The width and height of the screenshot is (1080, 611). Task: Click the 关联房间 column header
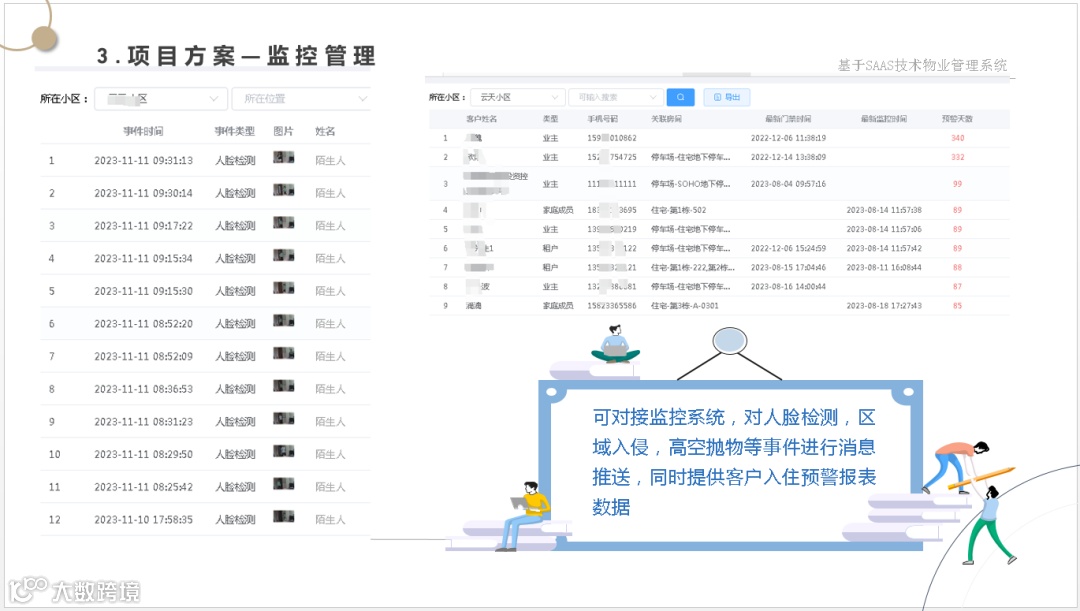[667, 118]
